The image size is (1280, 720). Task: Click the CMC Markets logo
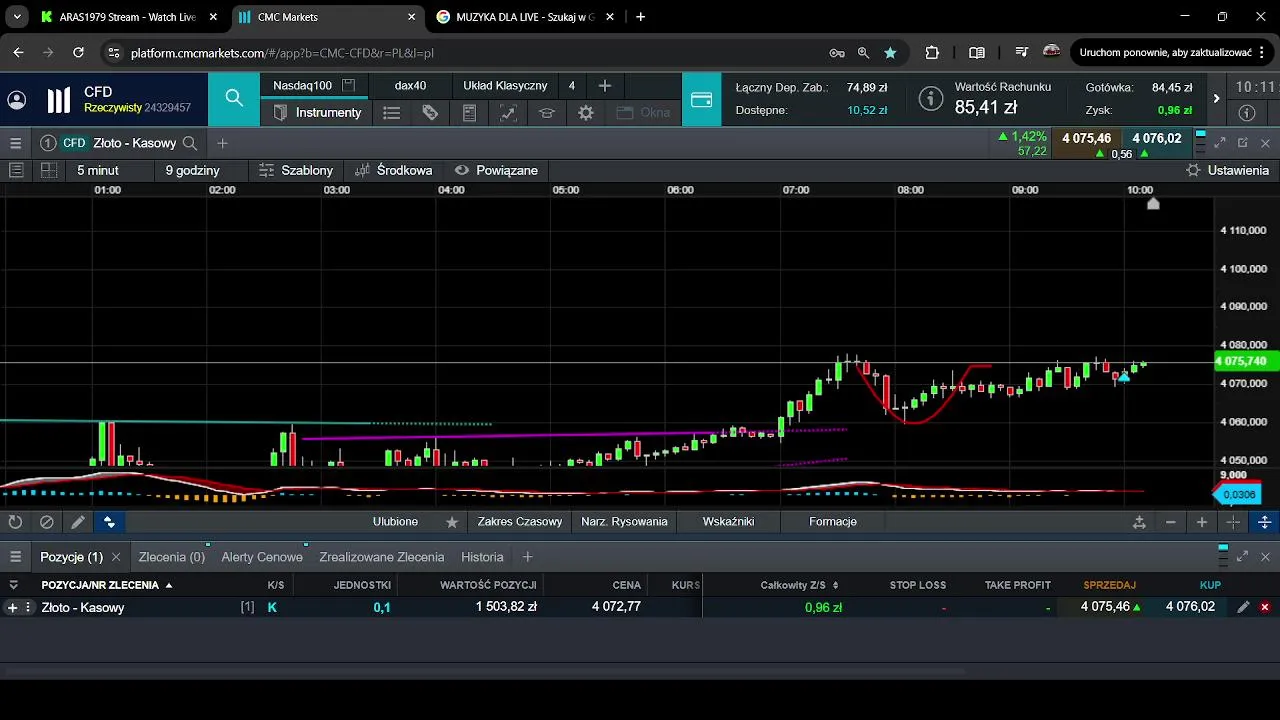(59, 100)
